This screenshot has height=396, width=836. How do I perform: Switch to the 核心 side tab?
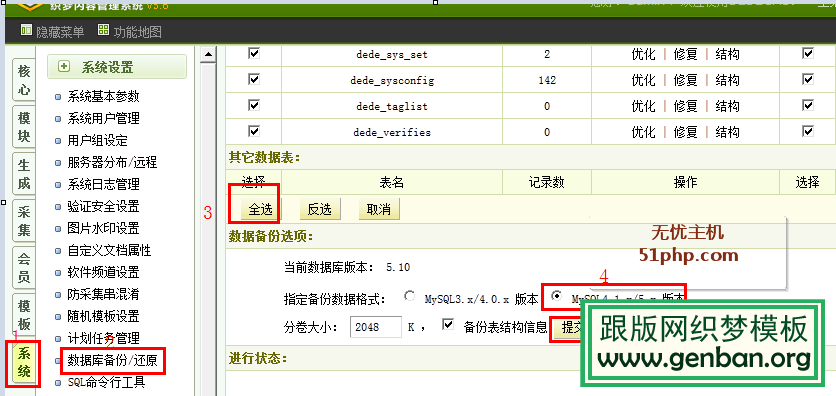(x=24, y=79)
